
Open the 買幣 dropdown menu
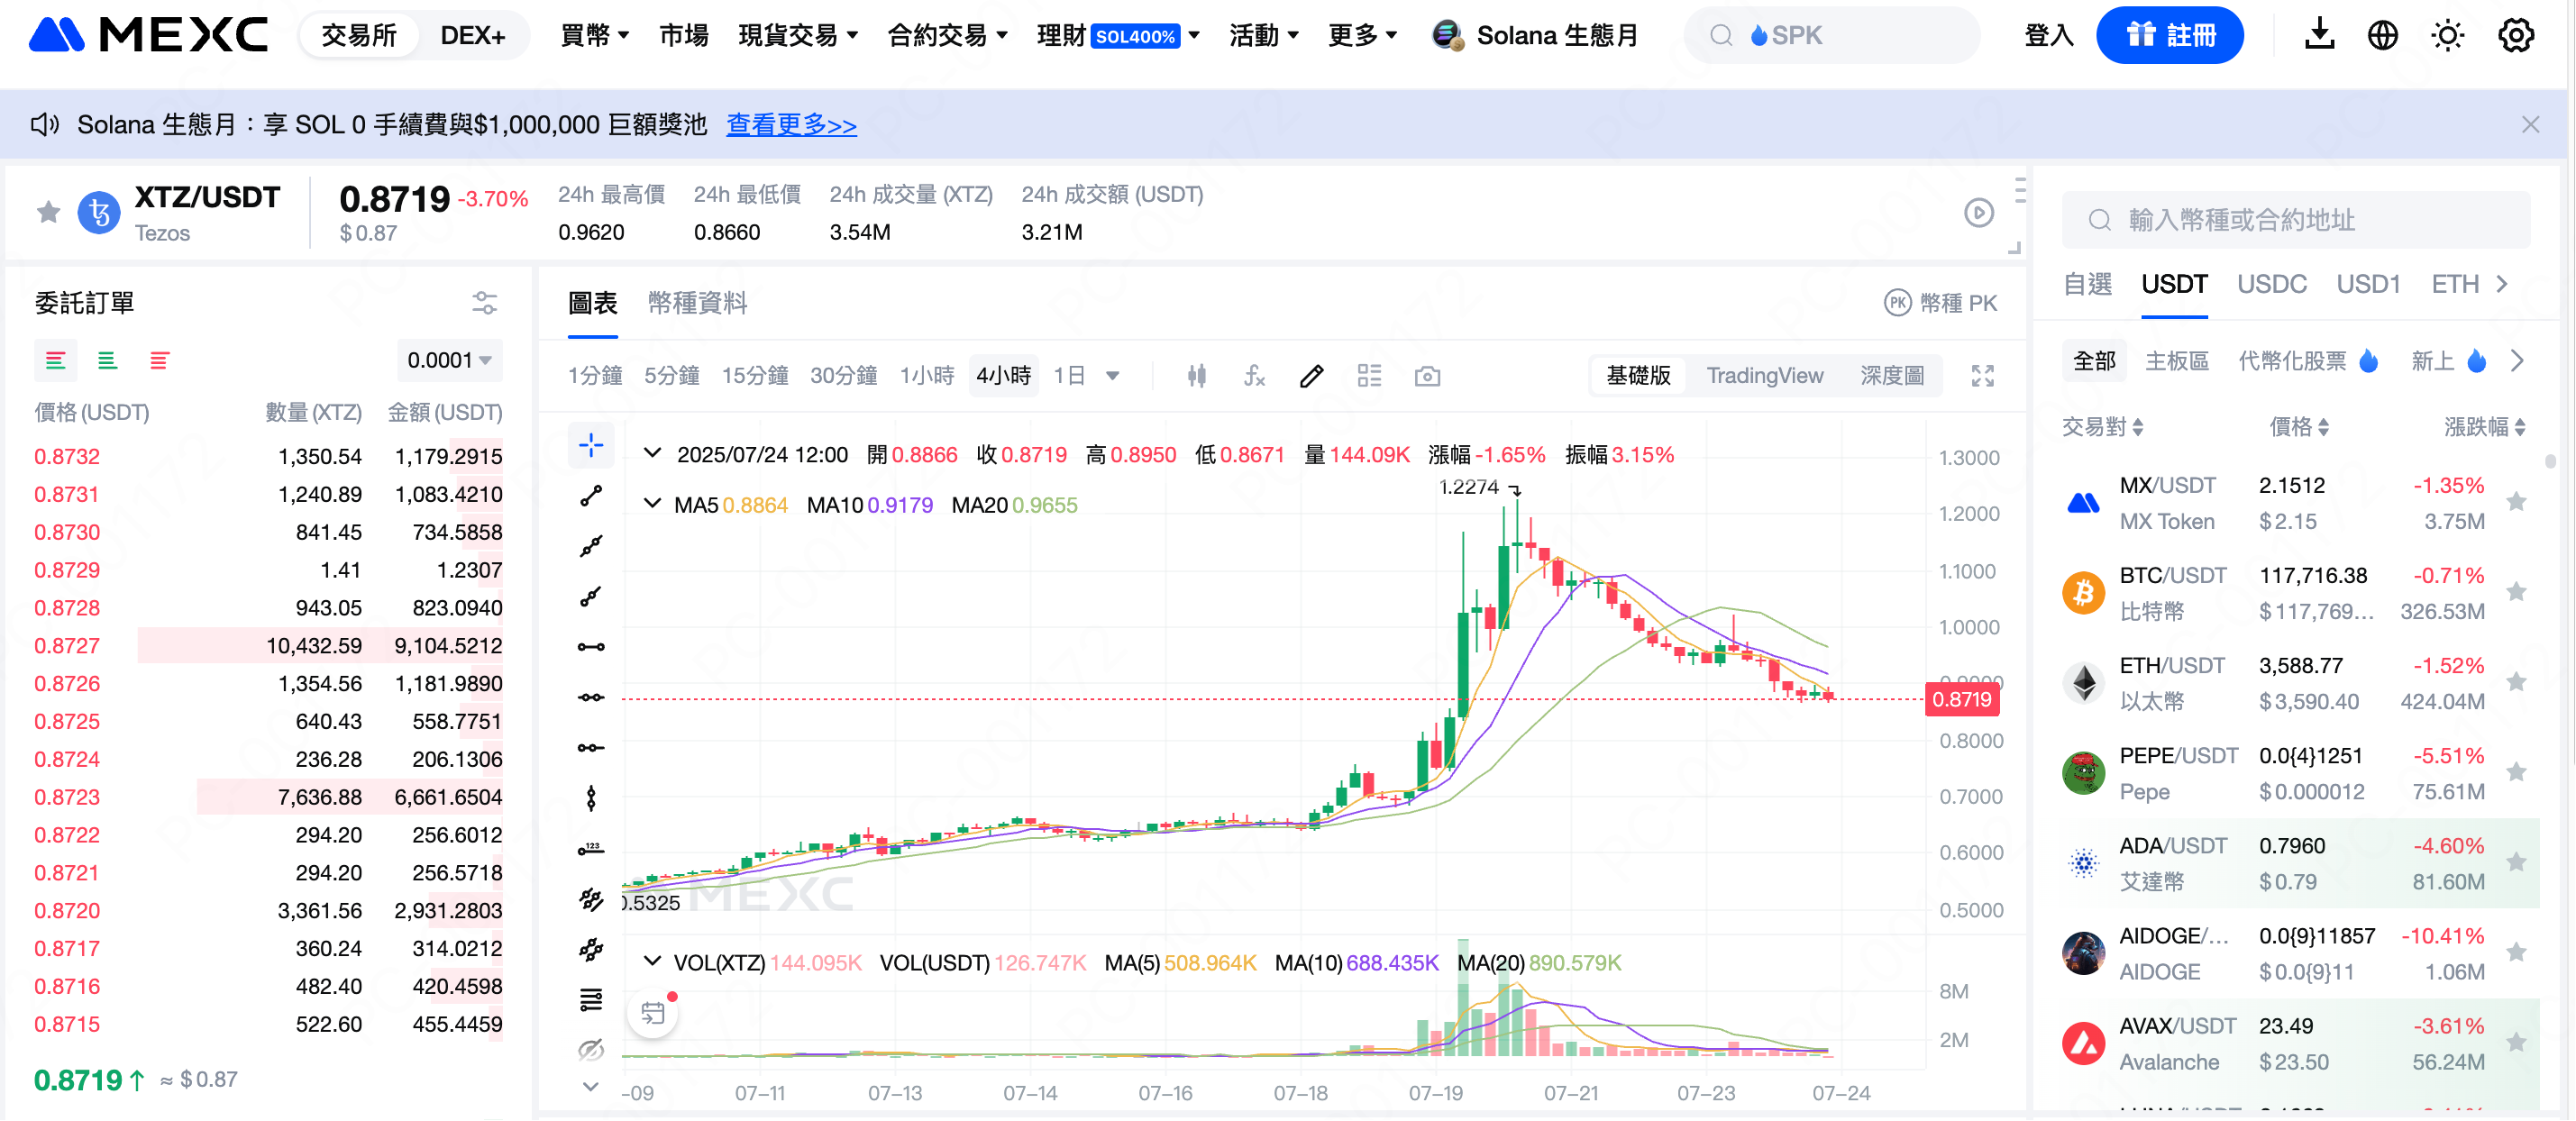pos(594,35)
